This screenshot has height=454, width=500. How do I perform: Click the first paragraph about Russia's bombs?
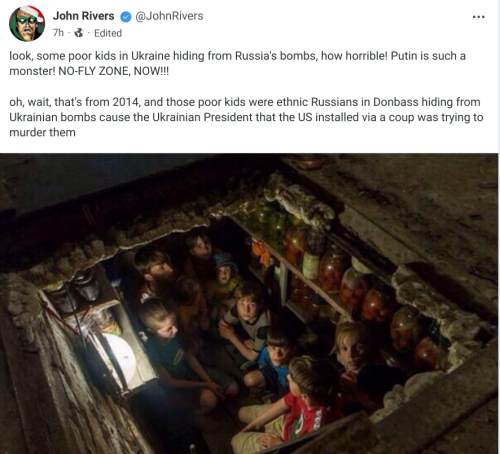(237, 63)
